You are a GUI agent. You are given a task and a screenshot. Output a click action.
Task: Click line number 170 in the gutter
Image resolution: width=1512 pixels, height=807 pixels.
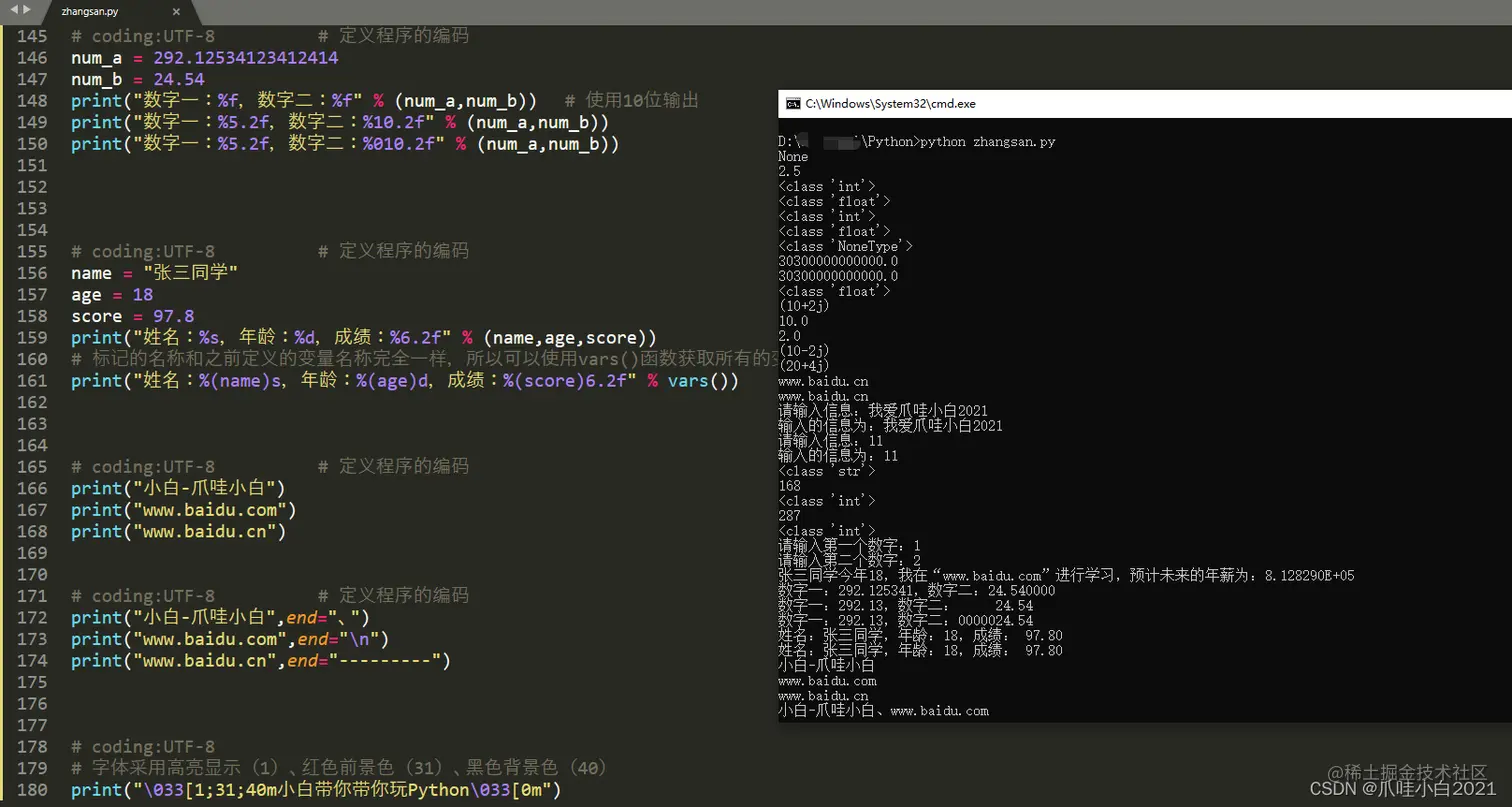pyautogui.click(x=32, y=575)
